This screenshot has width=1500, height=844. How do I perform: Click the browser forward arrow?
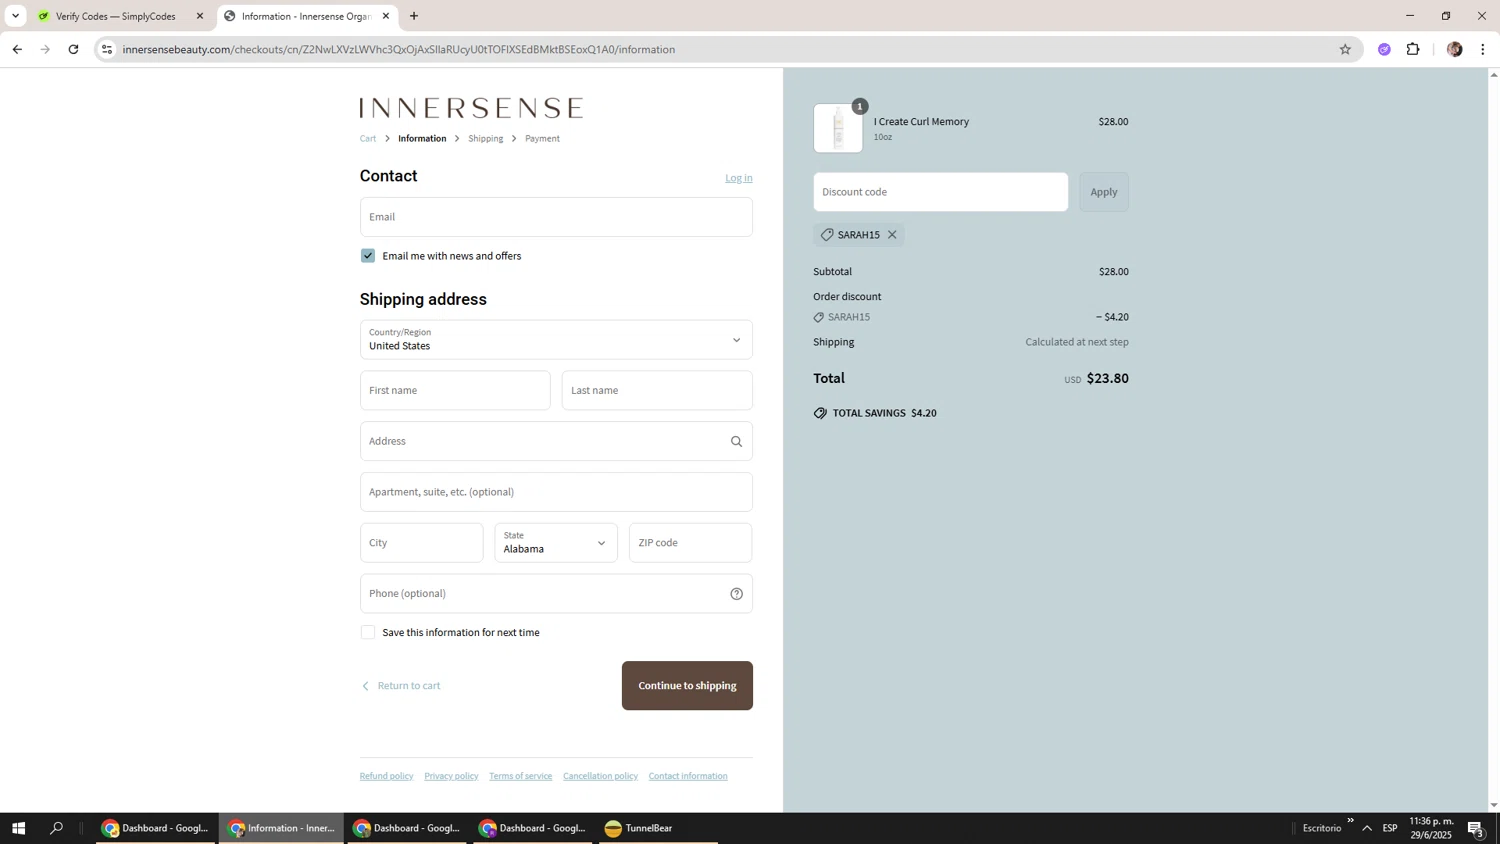tap(45, 49)
